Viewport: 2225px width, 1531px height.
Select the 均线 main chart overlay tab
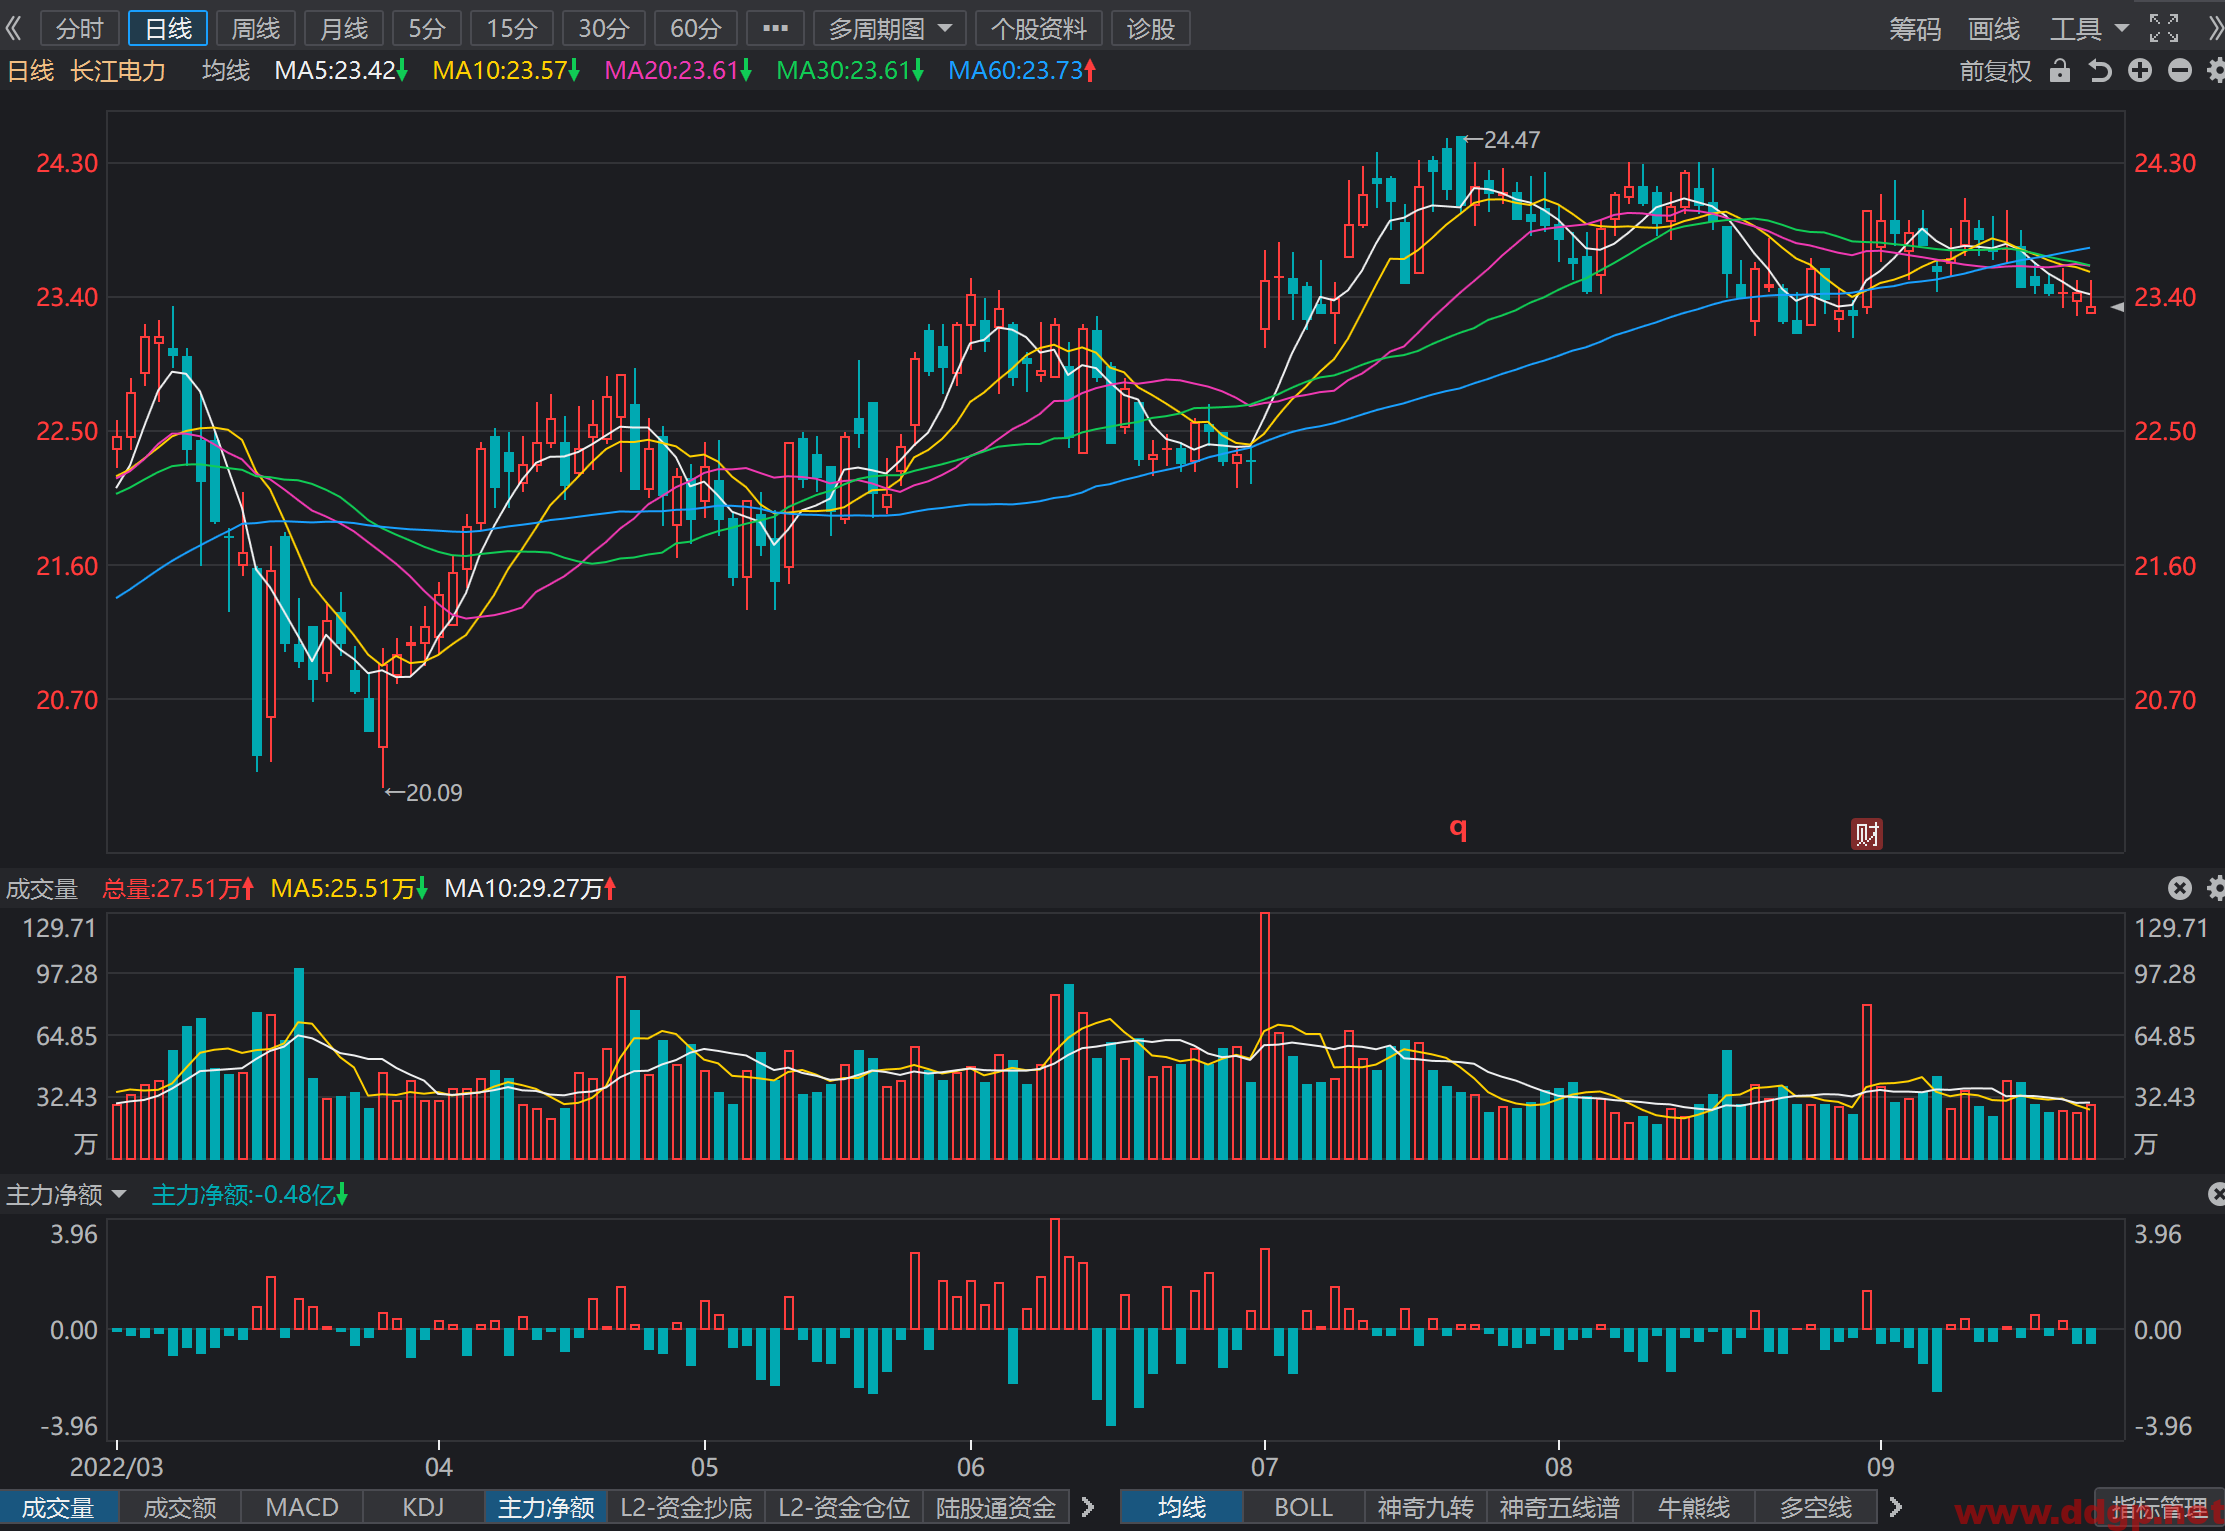point(1182,1507)
